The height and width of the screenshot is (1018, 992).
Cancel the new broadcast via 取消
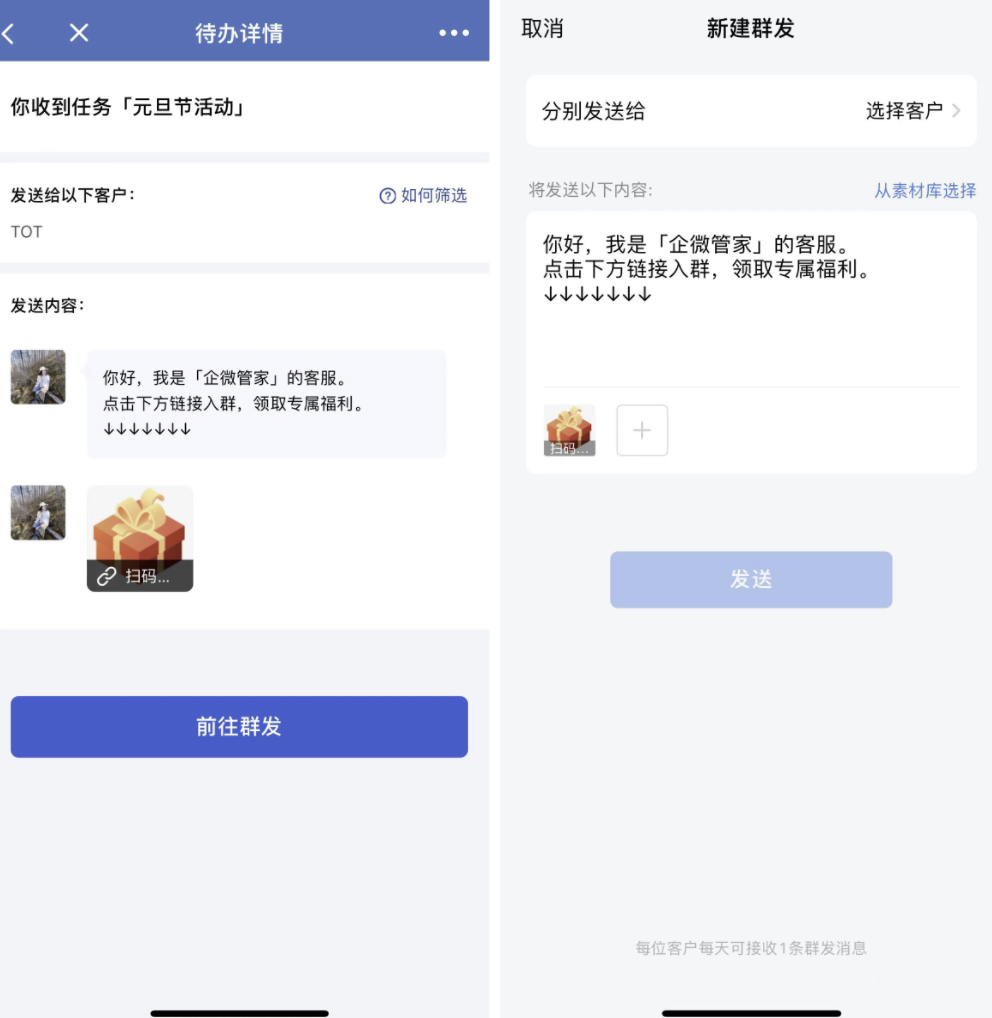[542, 29]
